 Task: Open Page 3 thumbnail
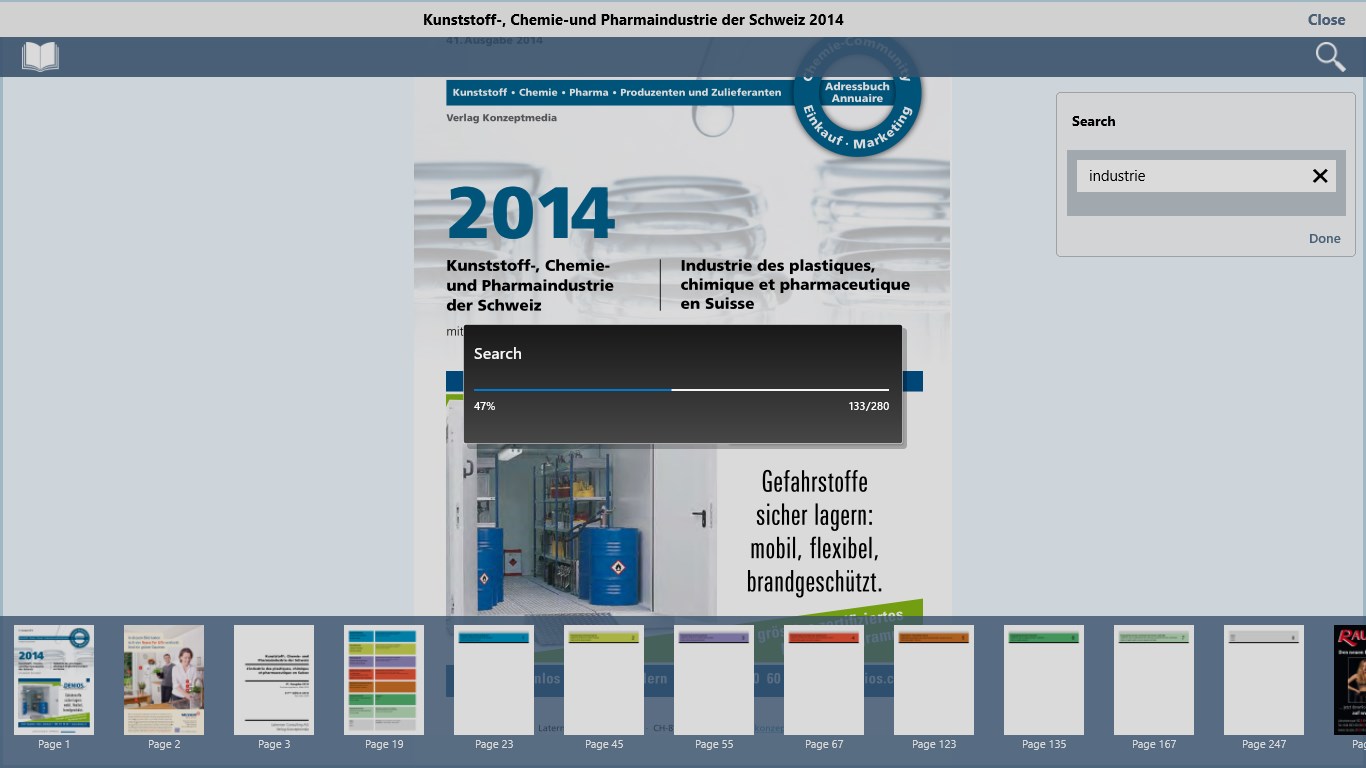[274, 680]
